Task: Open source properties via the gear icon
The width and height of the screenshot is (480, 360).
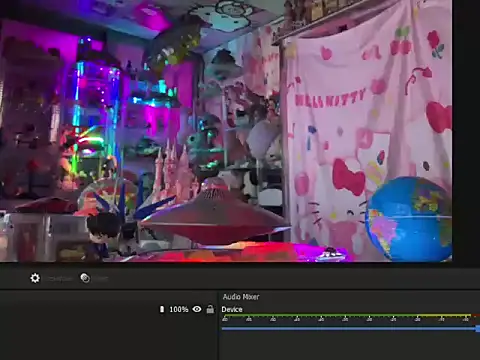Action: pos(35,278)
